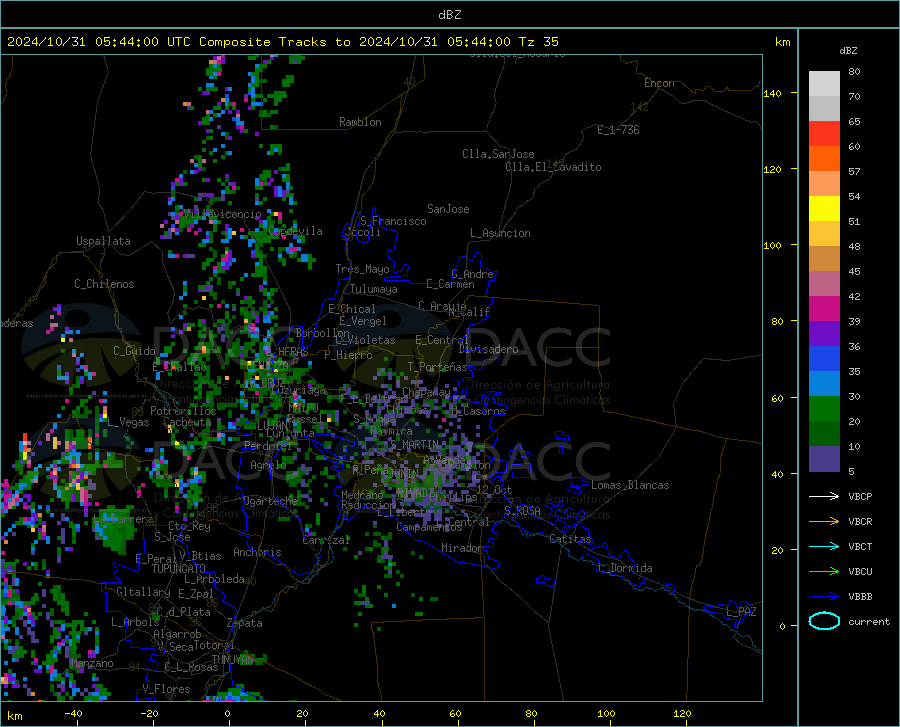This screenshot has width=900, height=727.
Task: Click the VBBB legend label
Action: point(860,597)
